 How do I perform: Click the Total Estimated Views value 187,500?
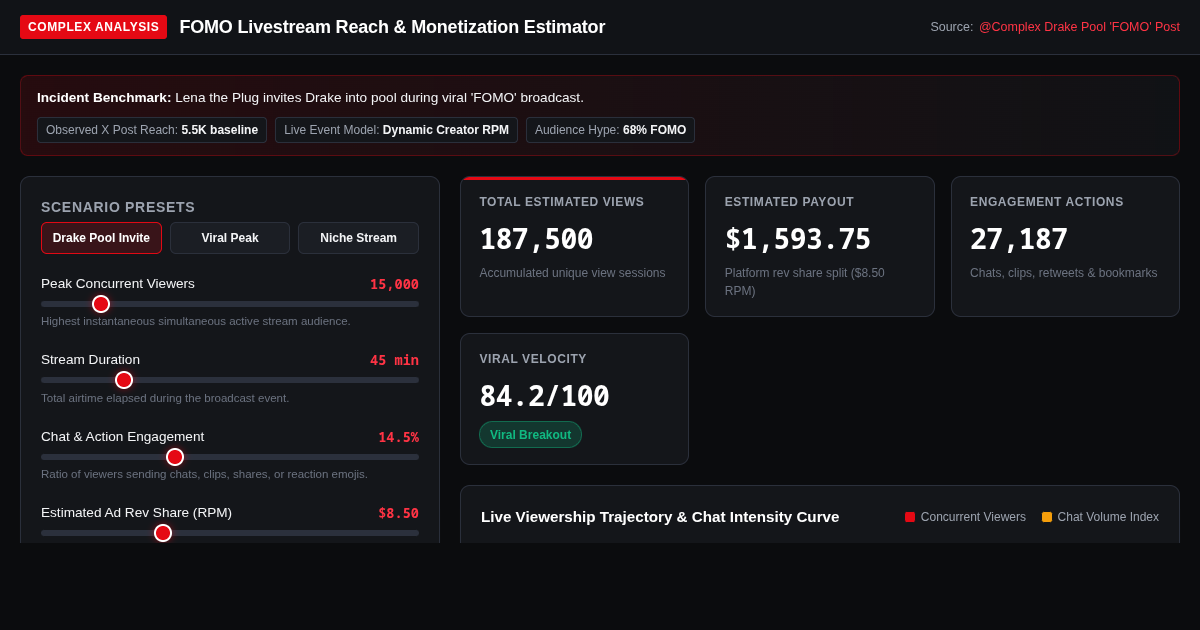coord(536,239)
